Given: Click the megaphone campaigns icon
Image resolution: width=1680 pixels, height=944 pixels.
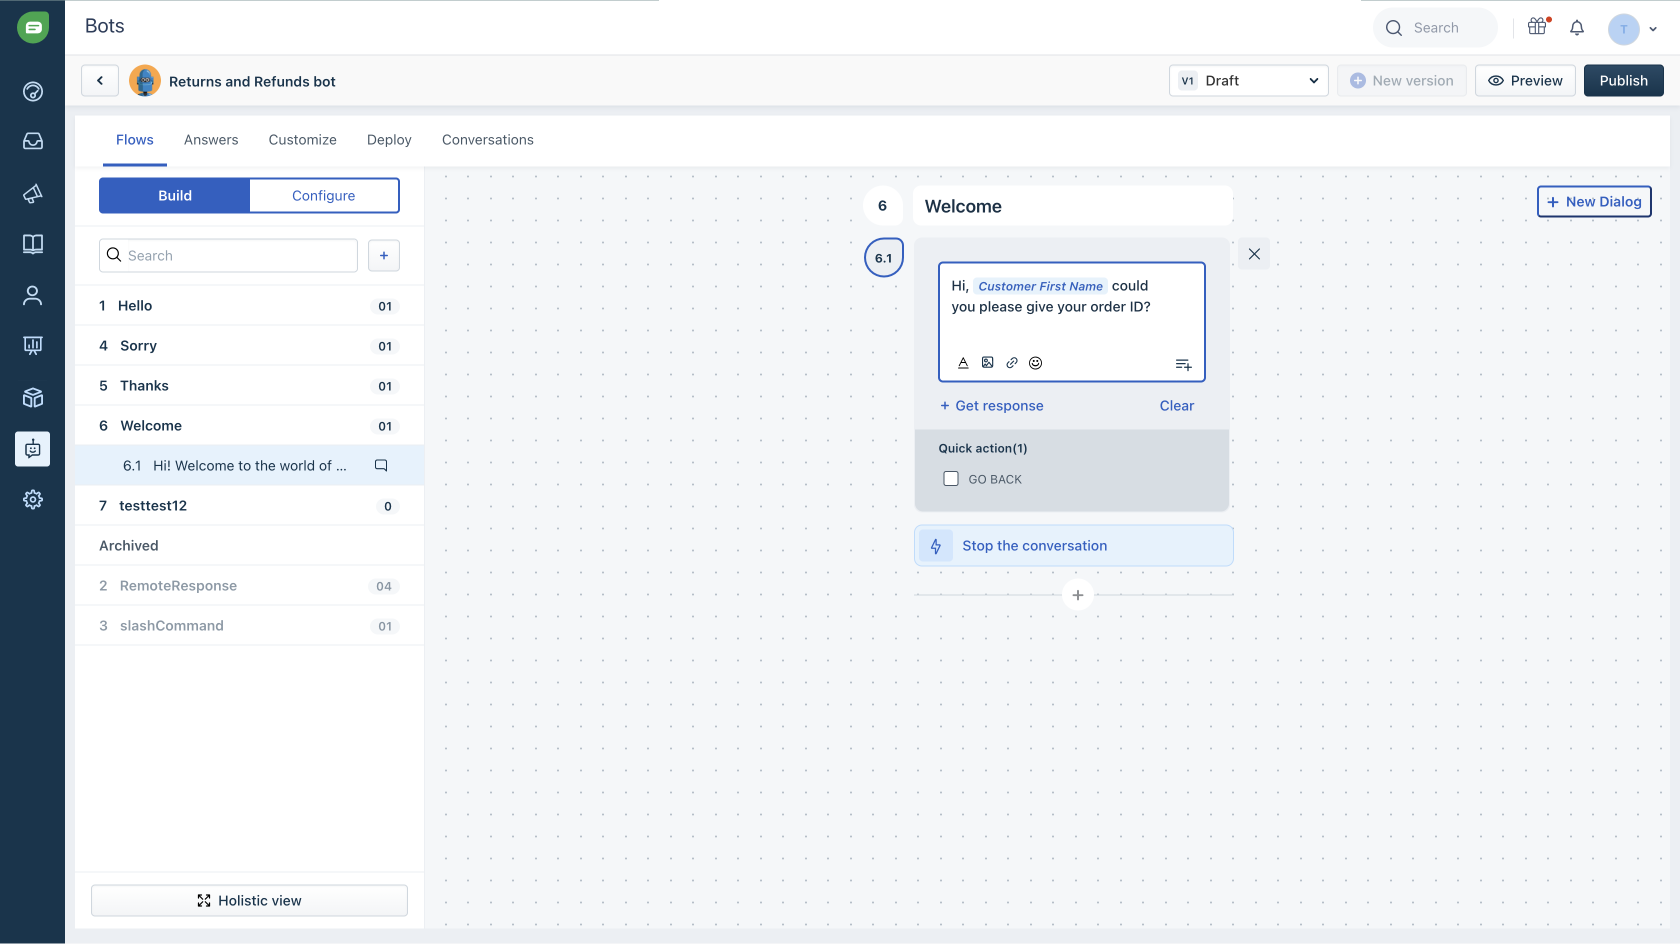Looking at the screenshot, I should tap(33, 193).
